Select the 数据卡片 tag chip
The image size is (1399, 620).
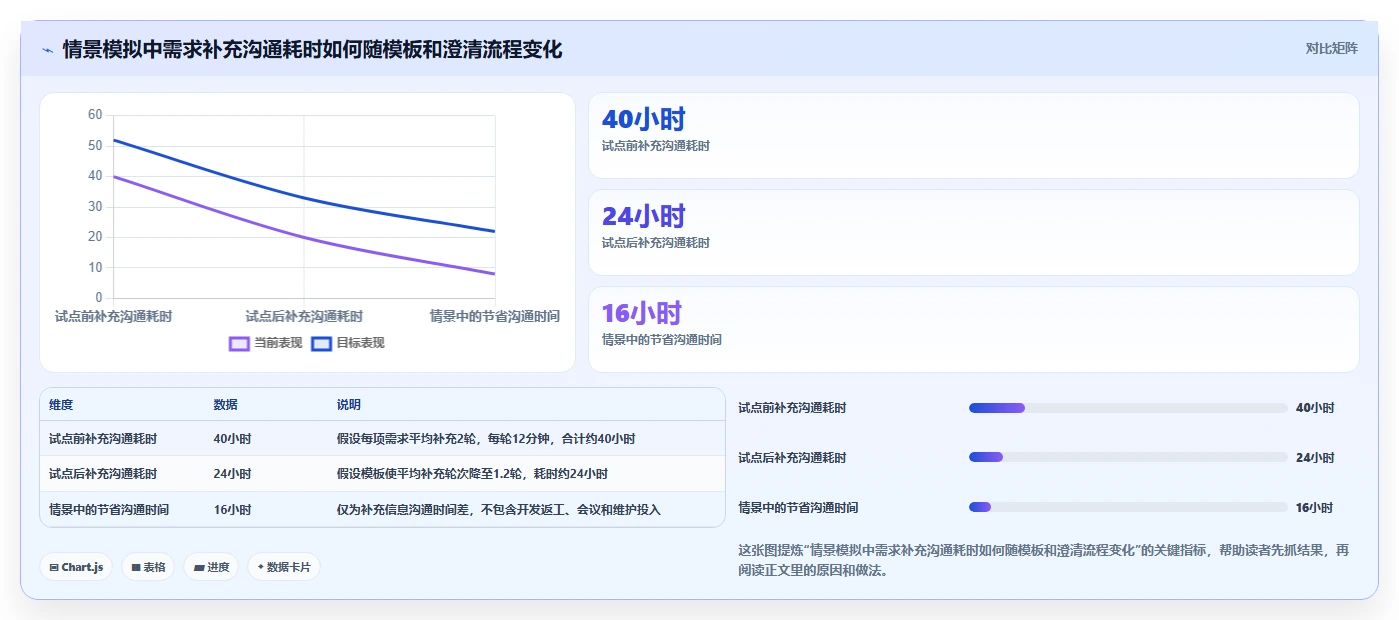(x=284, y=567)
